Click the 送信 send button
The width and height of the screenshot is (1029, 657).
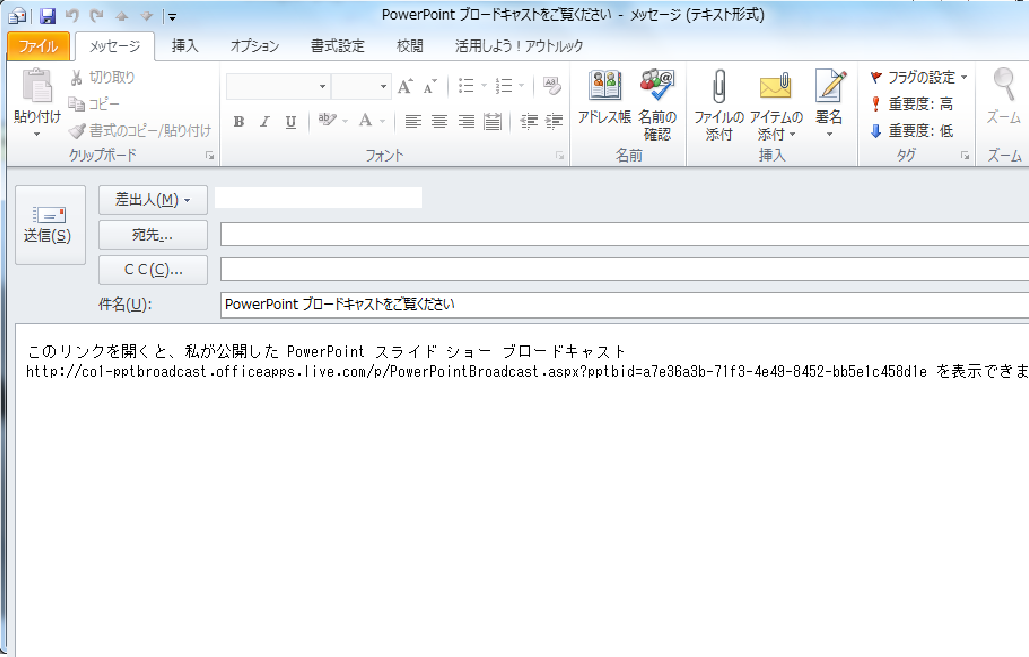51,225
